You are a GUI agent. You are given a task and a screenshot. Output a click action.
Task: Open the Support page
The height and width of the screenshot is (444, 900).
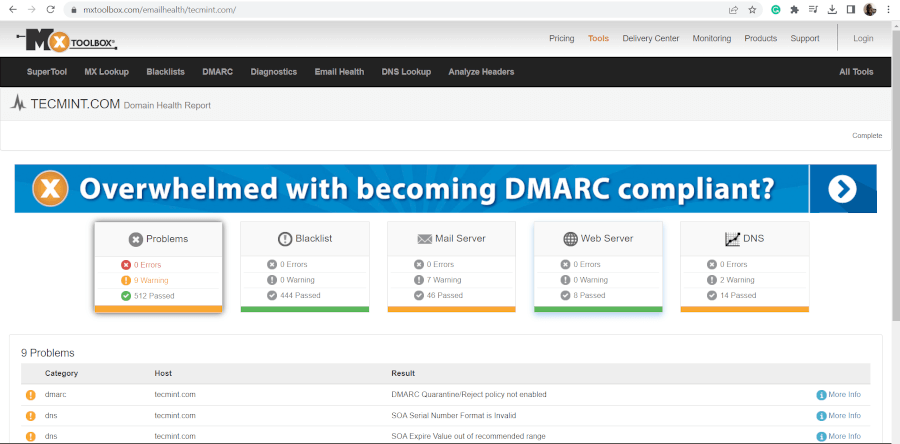(805, 38)
